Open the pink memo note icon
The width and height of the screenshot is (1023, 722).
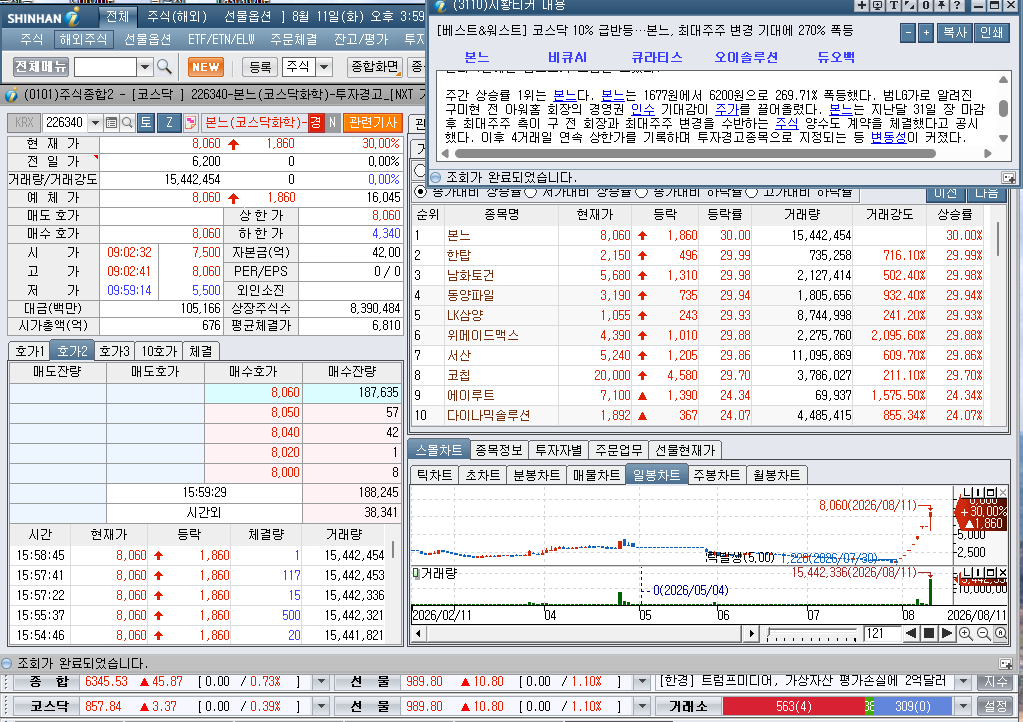click(191, 123)
